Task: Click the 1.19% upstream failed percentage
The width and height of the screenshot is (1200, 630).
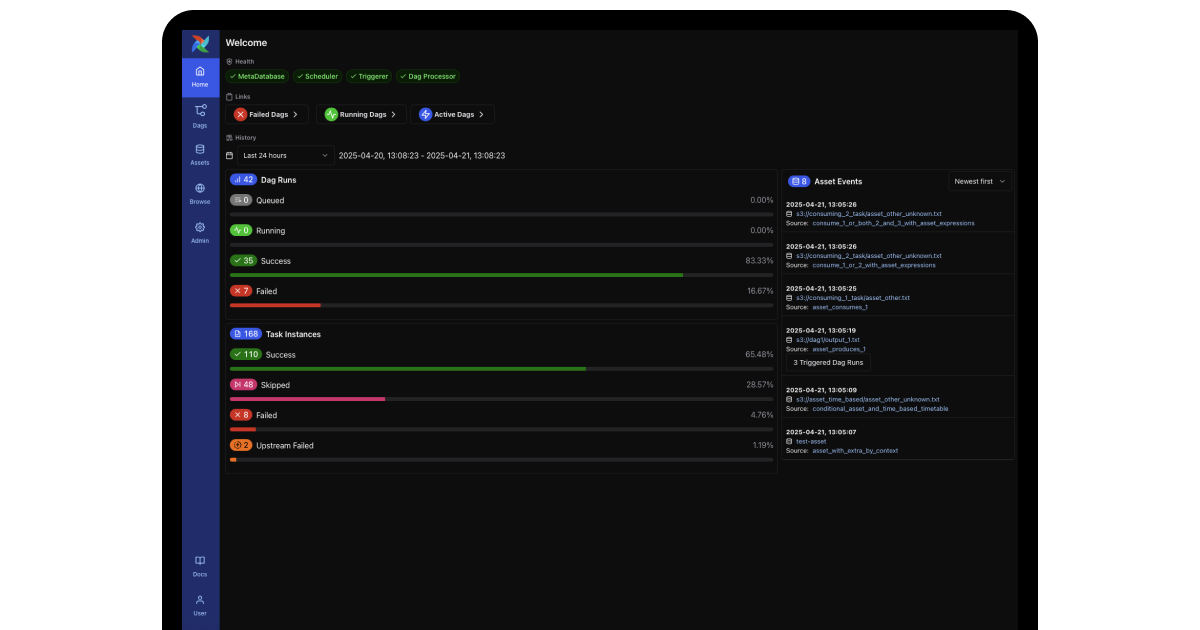Action: pos(763,445)
